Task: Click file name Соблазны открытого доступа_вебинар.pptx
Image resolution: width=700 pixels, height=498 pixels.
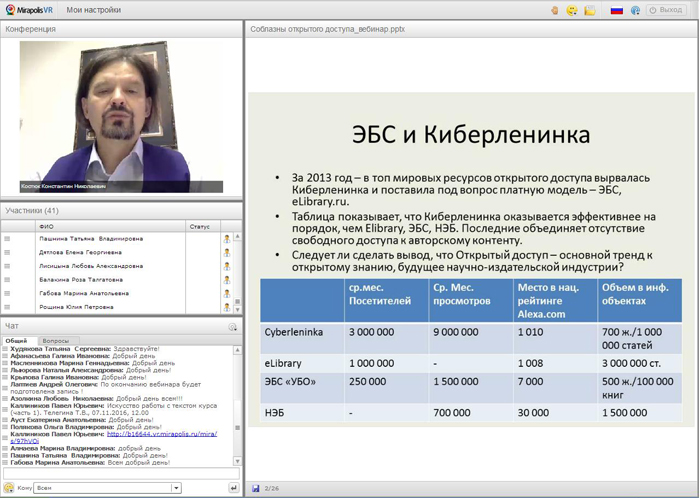Action: point(328,29)
